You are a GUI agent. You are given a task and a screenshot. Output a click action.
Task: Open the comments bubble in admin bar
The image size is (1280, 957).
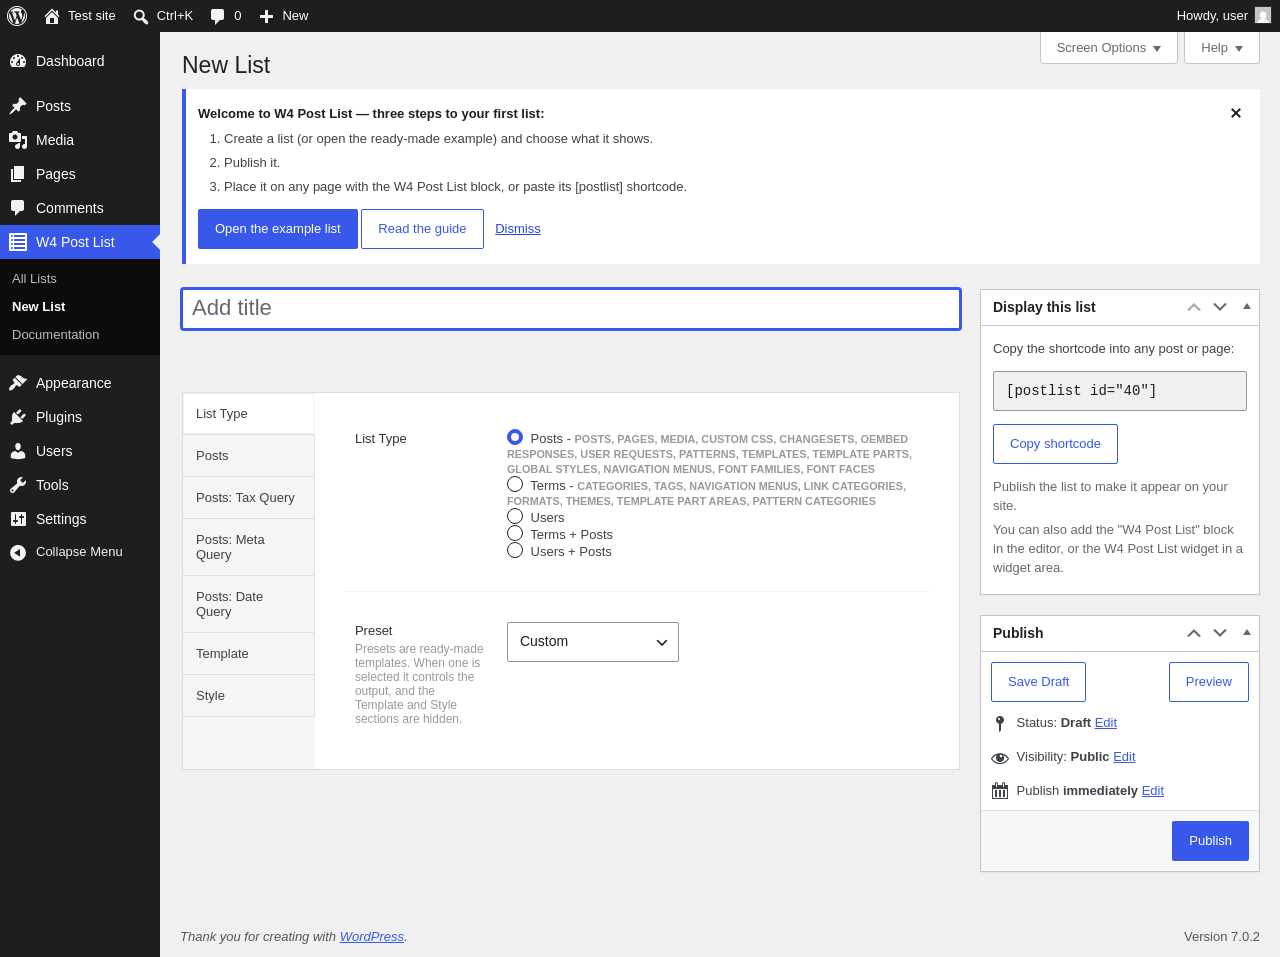[x=218, y=16]
